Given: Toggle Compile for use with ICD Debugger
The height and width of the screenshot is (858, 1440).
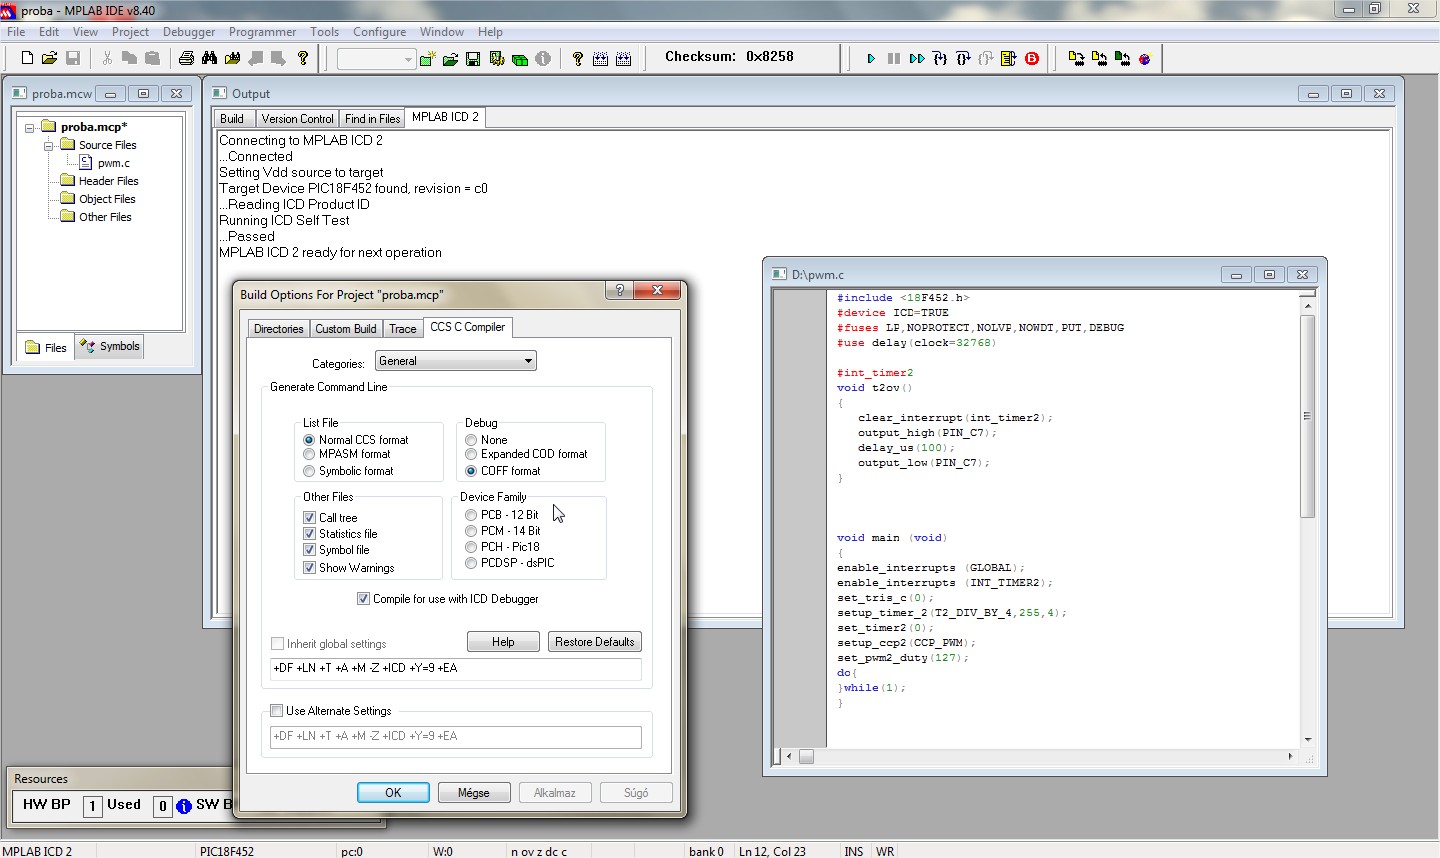Looking at the screenshot, I should (x=363, y=599).
